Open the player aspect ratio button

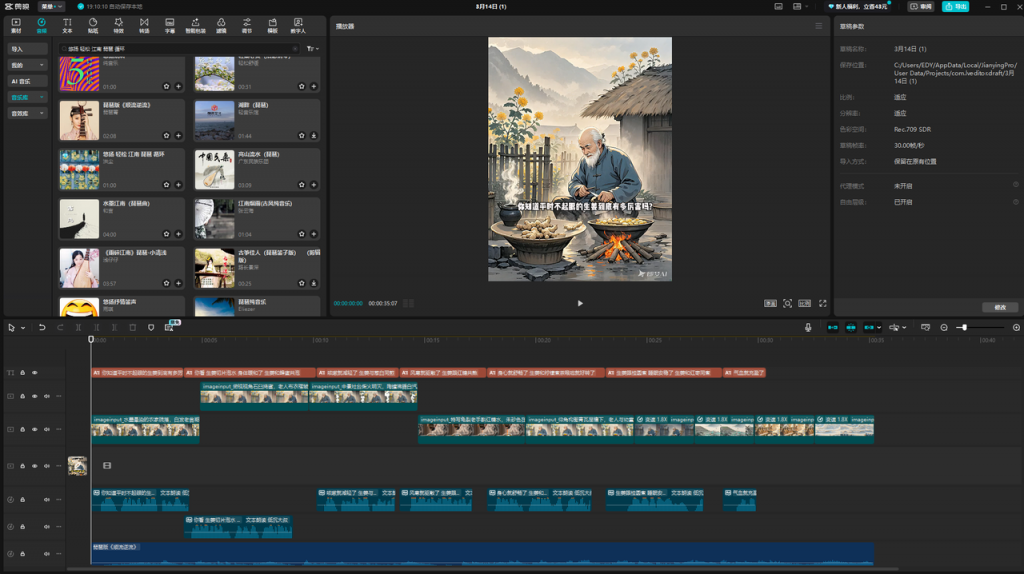click(805, 303)
